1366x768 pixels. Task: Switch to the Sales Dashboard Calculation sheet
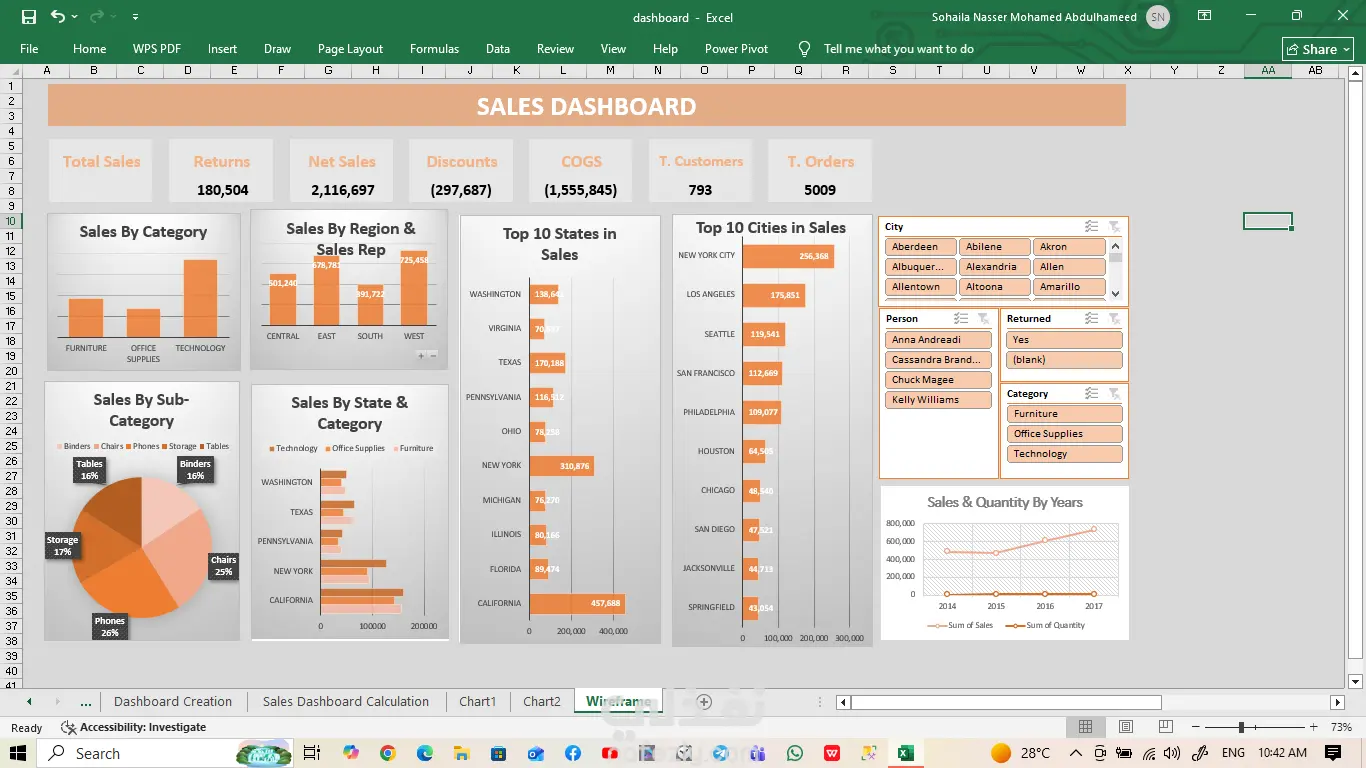(x=346, y=702)
